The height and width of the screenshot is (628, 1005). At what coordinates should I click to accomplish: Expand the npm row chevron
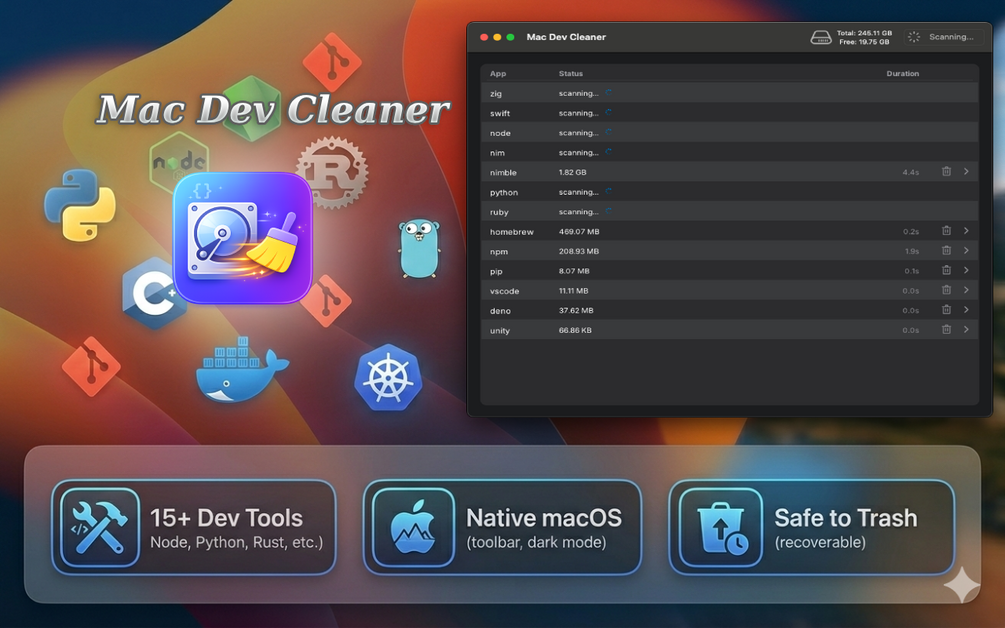tap(966, 251)
